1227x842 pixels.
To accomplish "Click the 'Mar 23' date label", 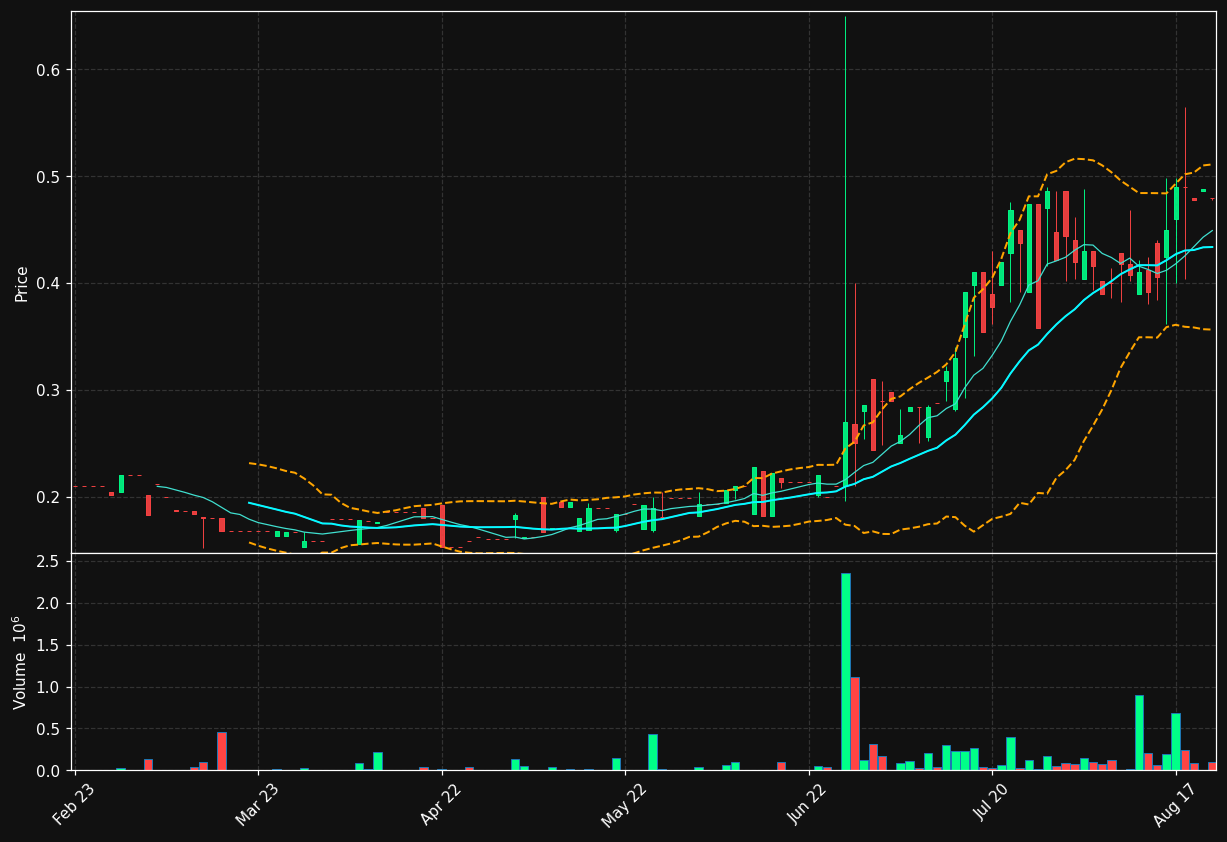I will pos(258,804).
